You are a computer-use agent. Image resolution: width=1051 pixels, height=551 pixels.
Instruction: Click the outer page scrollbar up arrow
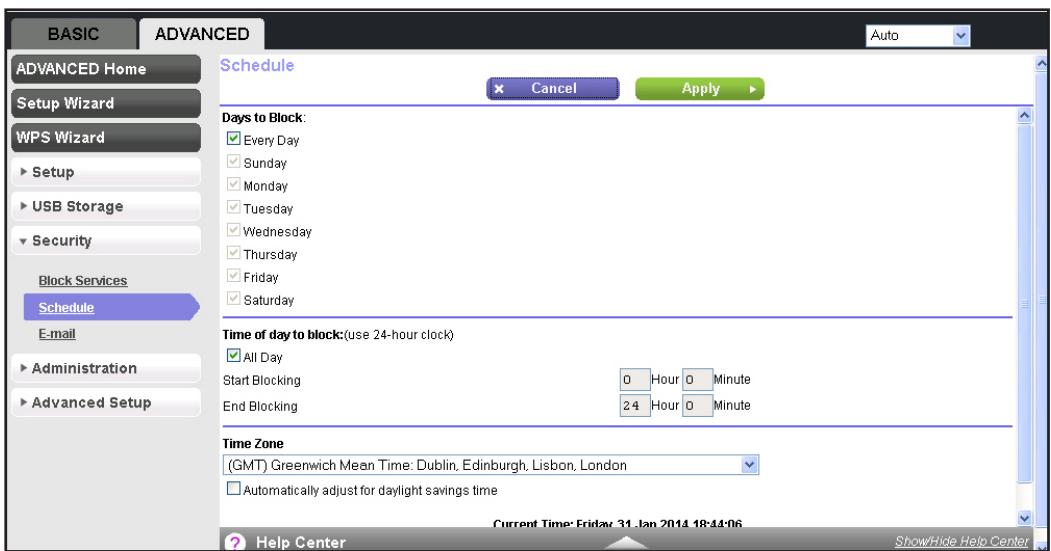tap(1042, 64)
